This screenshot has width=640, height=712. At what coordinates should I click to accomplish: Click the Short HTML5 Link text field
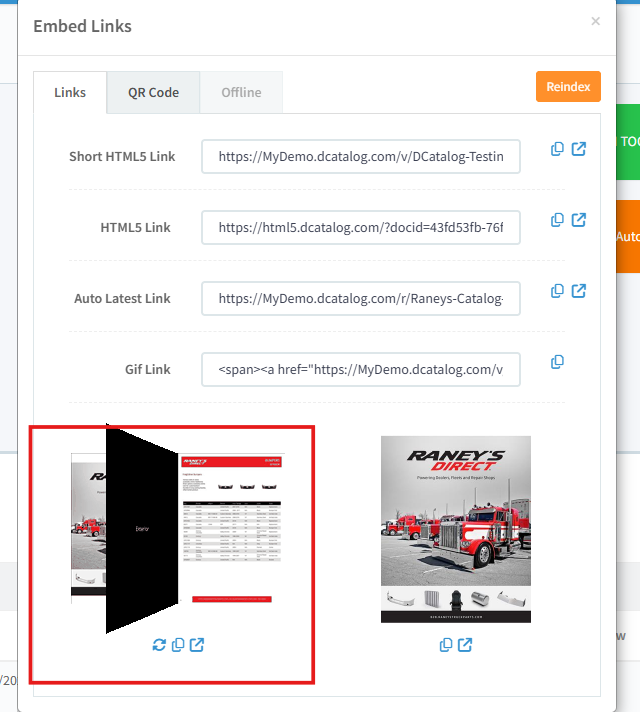(360, 157)
